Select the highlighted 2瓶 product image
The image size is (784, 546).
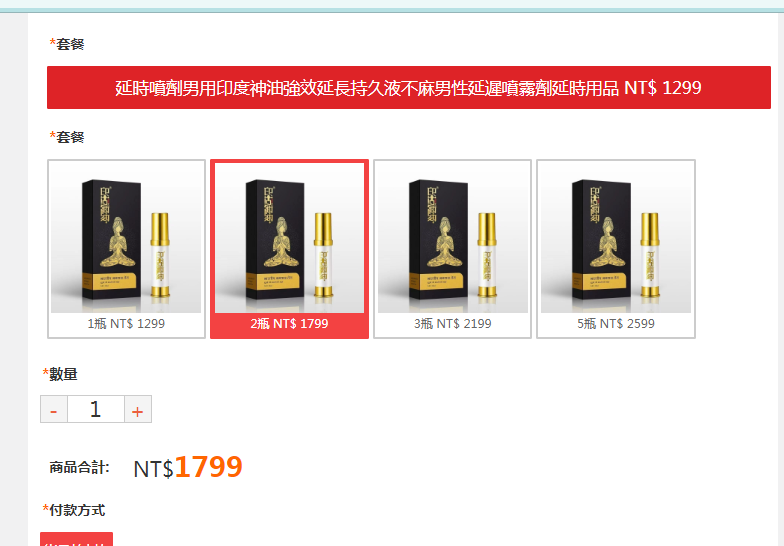(x=290, y=238)
